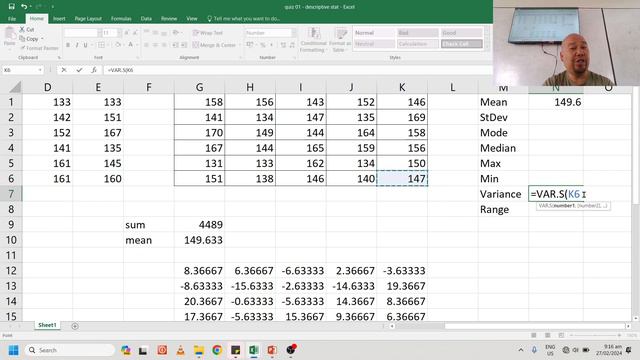Switch to the Data tab
640x360 pixels.
(146, 18)
